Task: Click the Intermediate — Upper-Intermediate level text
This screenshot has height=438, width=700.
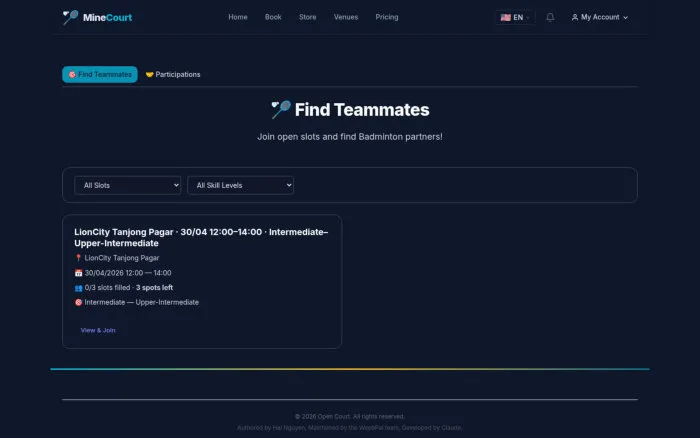Action: (142, 302)
